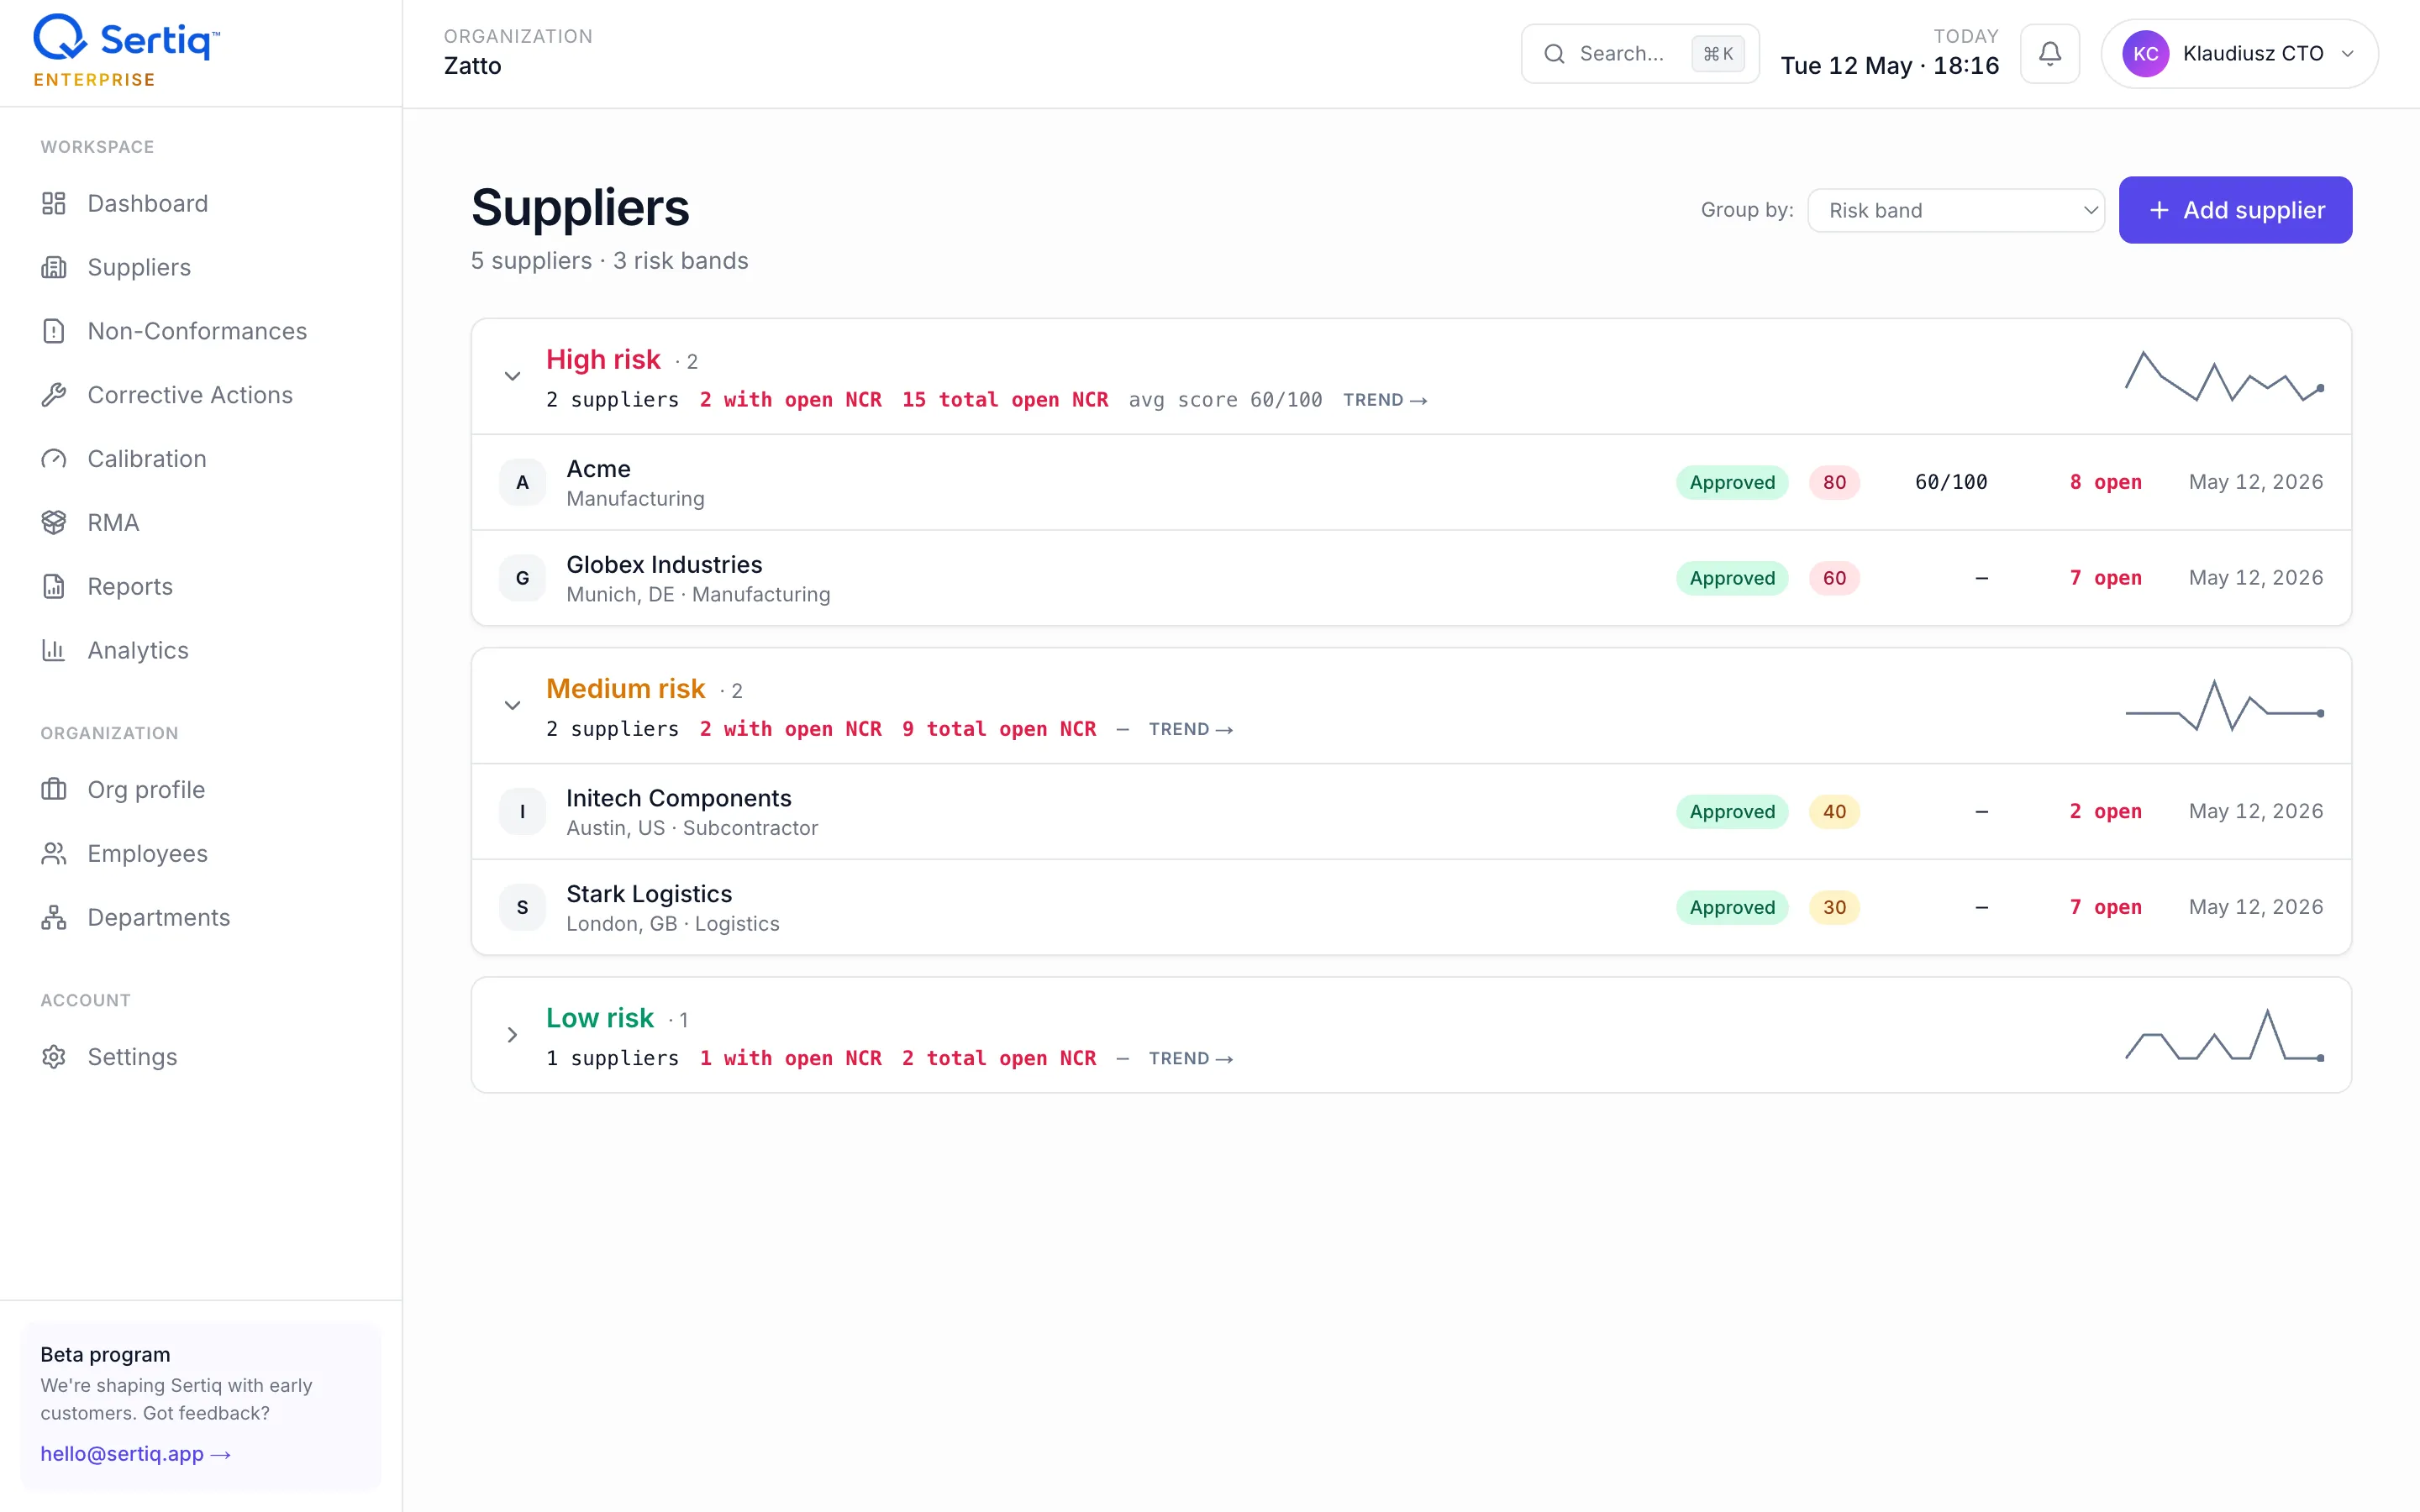Click the Org profile briefcase icon

[54, 789]
